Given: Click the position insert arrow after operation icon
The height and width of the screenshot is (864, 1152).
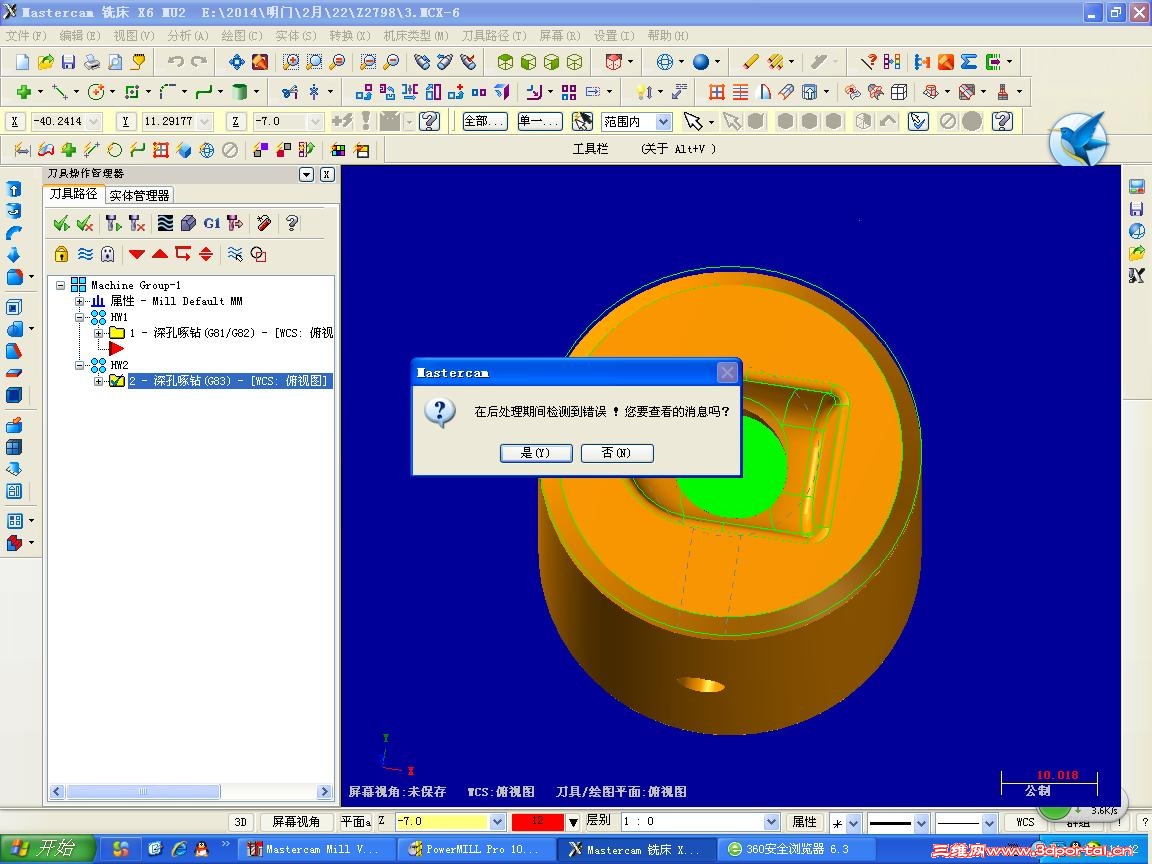Looking at the screenshot, I should (x=183, y=254).
